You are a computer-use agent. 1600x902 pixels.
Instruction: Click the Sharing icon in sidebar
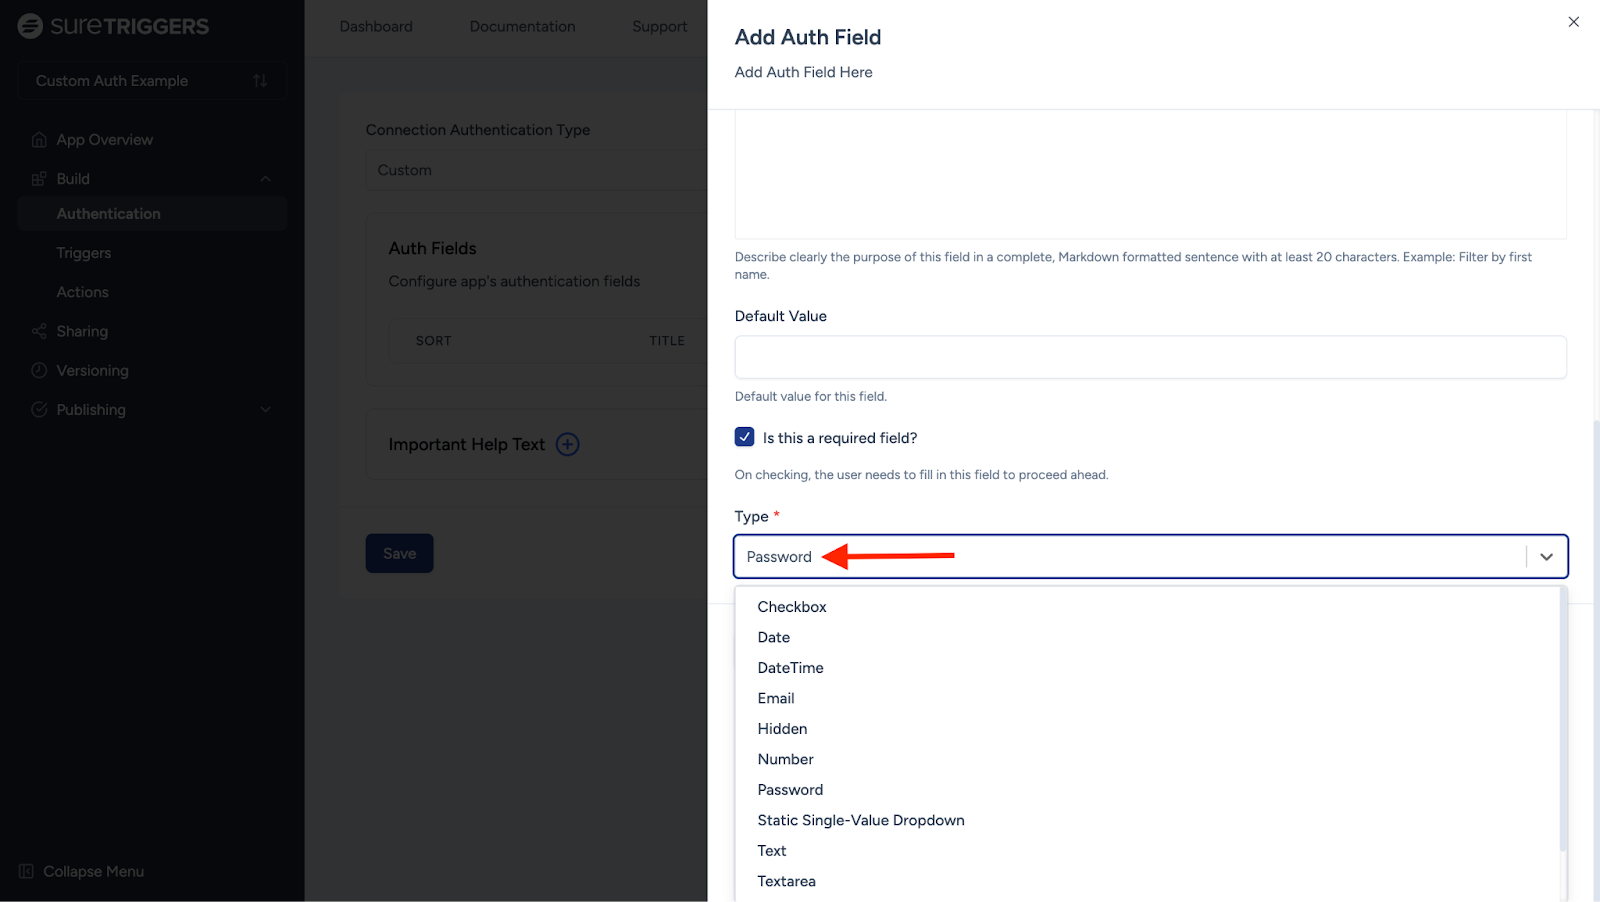39,331
